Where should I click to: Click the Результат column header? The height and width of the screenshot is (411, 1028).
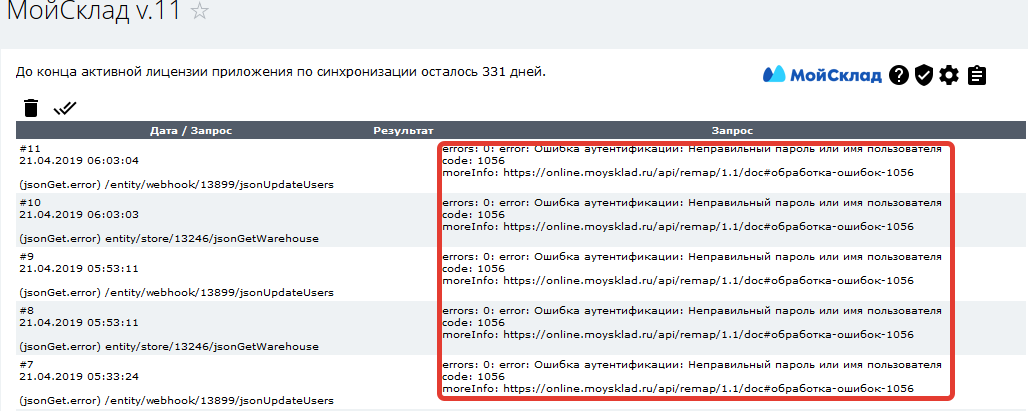pos(403,130)
